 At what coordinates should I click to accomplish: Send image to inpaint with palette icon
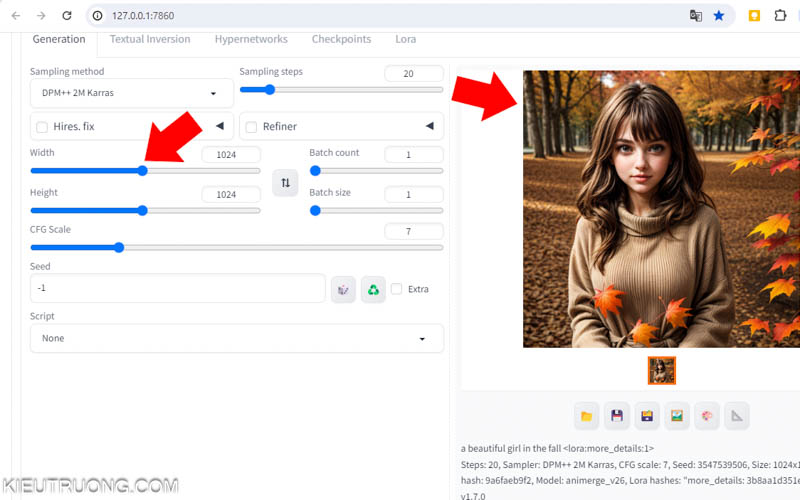click(x=707, y=416)
